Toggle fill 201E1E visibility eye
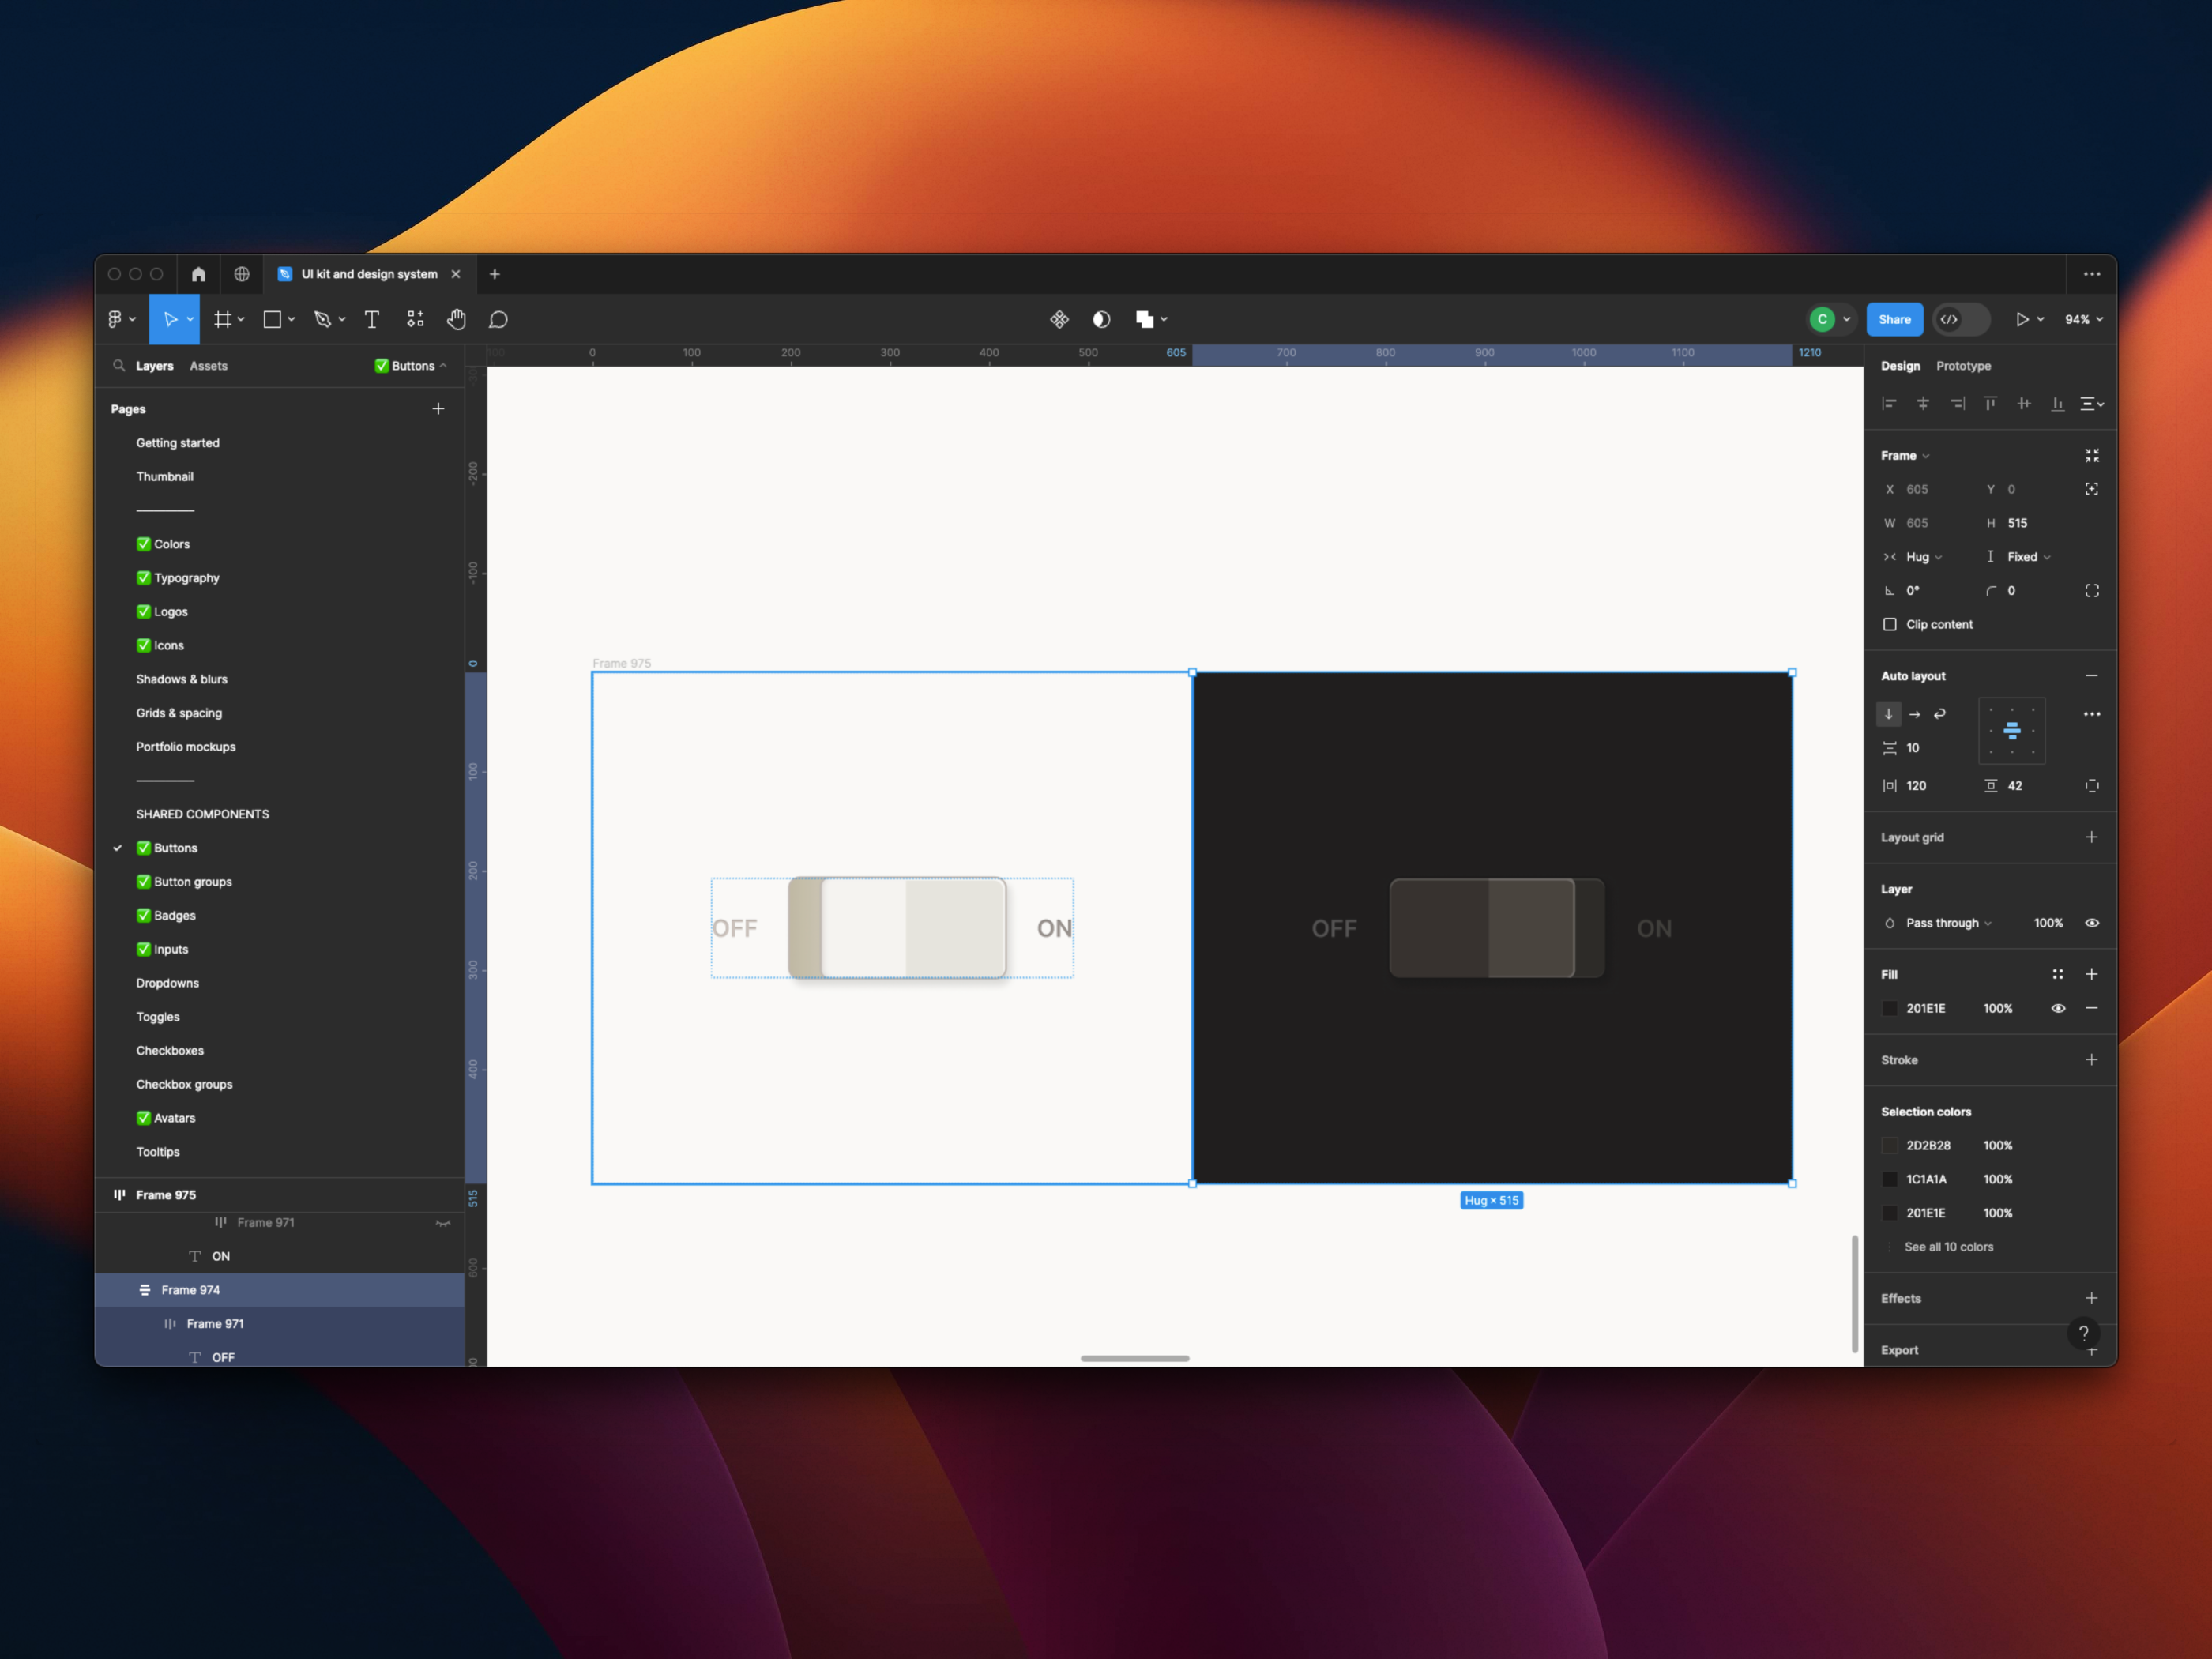This screenshot has height=1659, width=2212. [x=2058, y=1008]
